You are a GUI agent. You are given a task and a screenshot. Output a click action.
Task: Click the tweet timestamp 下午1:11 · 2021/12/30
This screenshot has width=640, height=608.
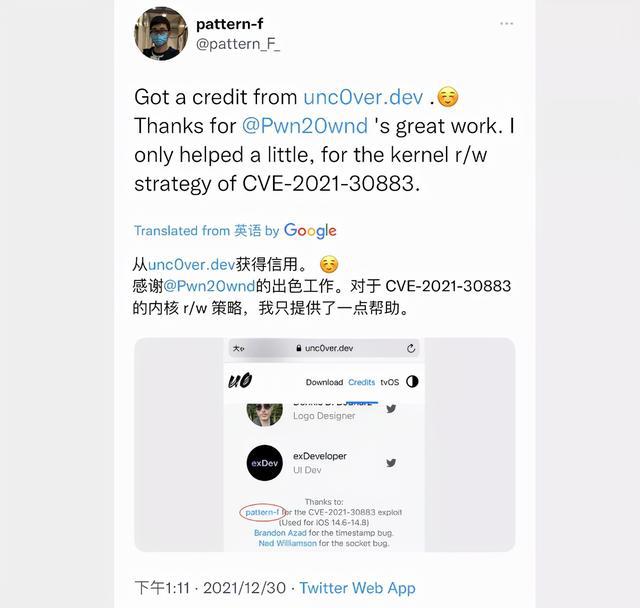point(210,588)
